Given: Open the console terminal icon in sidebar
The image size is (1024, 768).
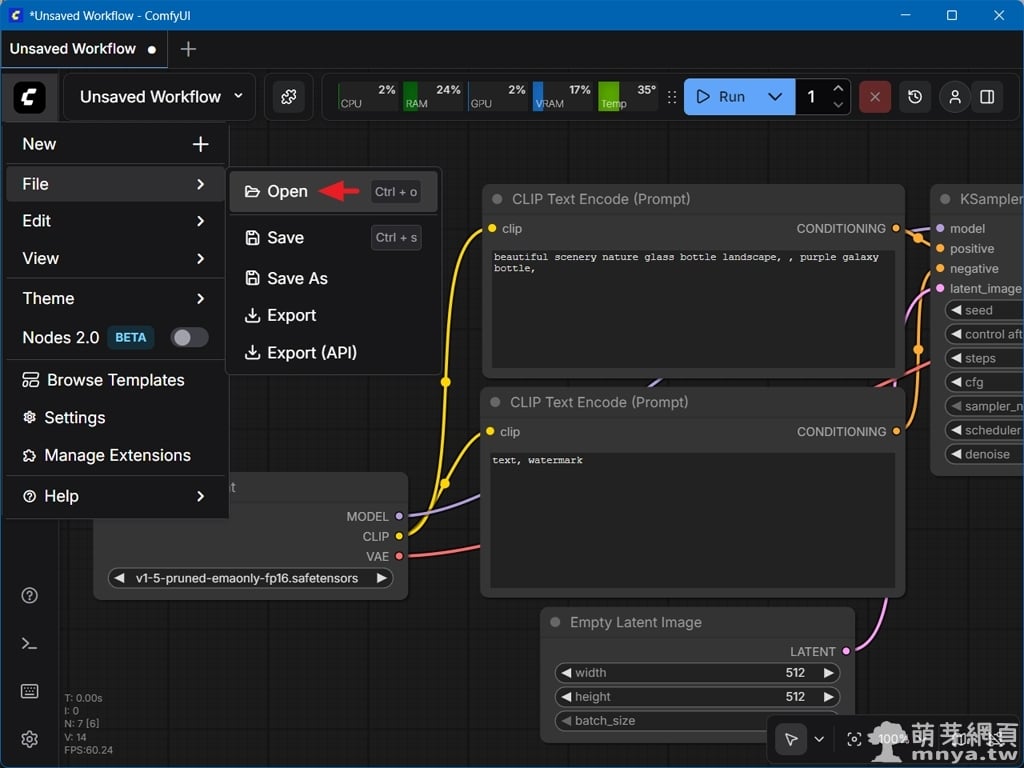Looking at the screenshot, I should [29, 643].
